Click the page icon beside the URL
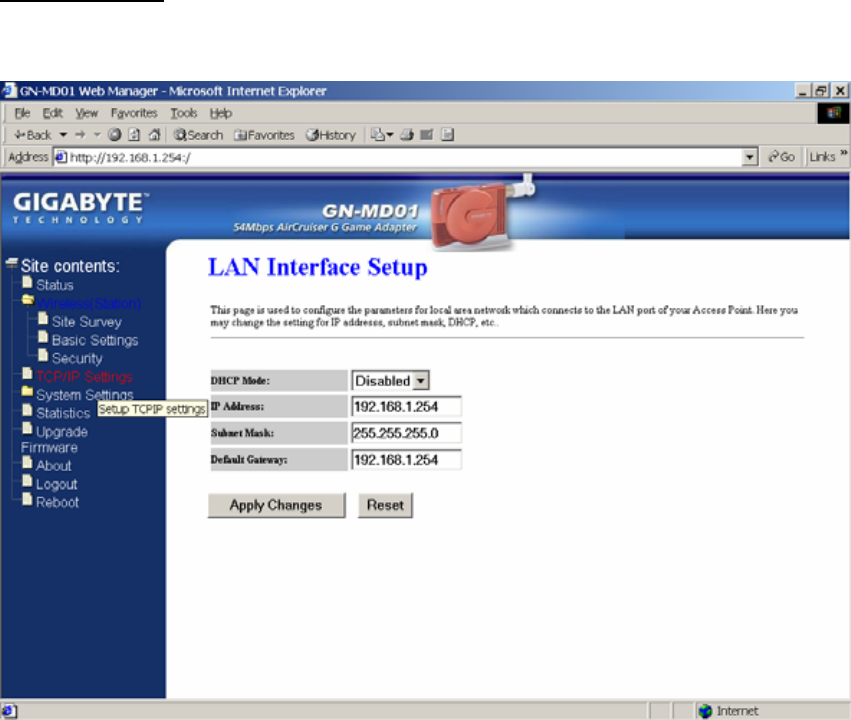 [x=61, y=157]
